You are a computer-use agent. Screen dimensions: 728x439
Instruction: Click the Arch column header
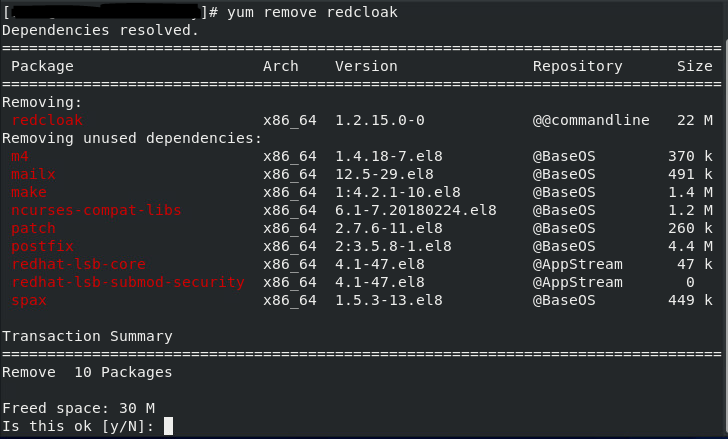pyautogui.click(x=280, y=66)
